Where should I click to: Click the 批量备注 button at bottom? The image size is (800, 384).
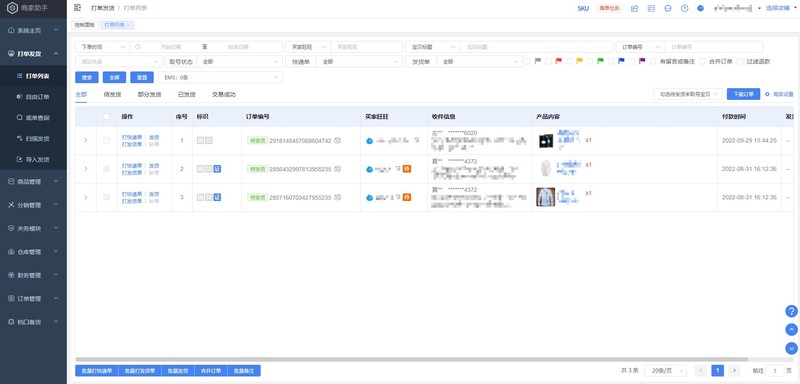[x=244, y=371]
